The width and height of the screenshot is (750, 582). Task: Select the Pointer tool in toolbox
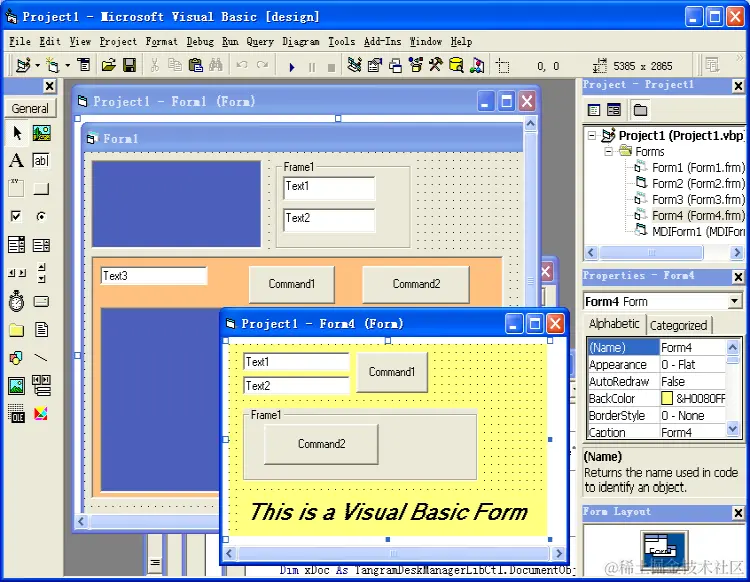pyautogui.click(x=17, y=133)
